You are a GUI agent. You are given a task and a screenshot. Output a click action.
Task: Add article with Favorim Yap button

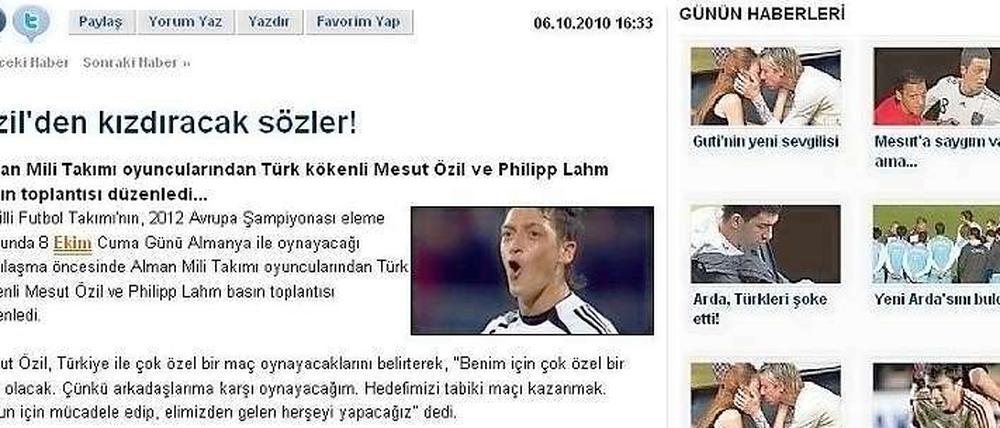(x=359, y=22)
